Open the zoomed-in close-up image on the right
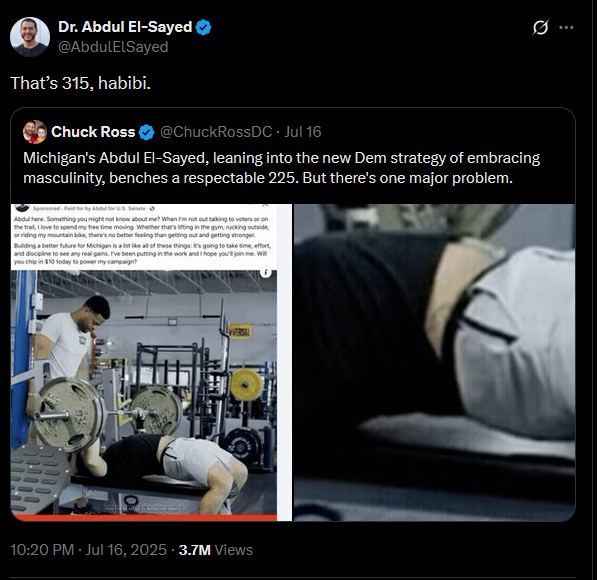This screenshot has width=597, height=580. [x=434, y=363]
